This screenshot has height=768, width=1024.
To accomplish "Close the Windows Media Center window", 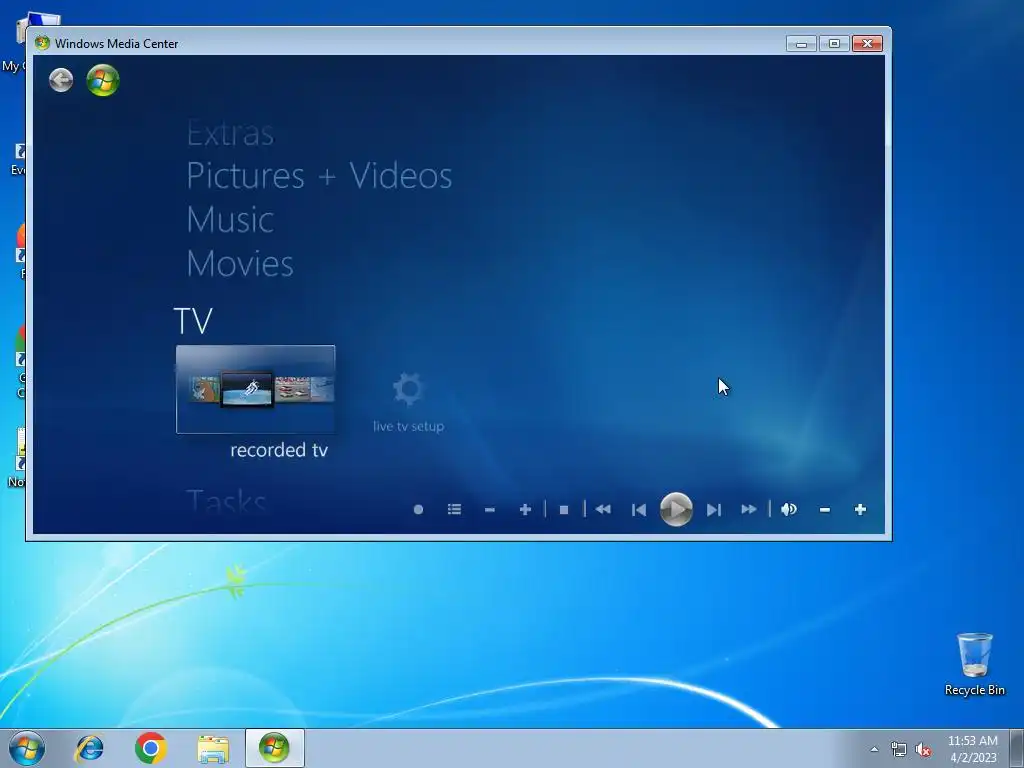I will pos(867,43).
